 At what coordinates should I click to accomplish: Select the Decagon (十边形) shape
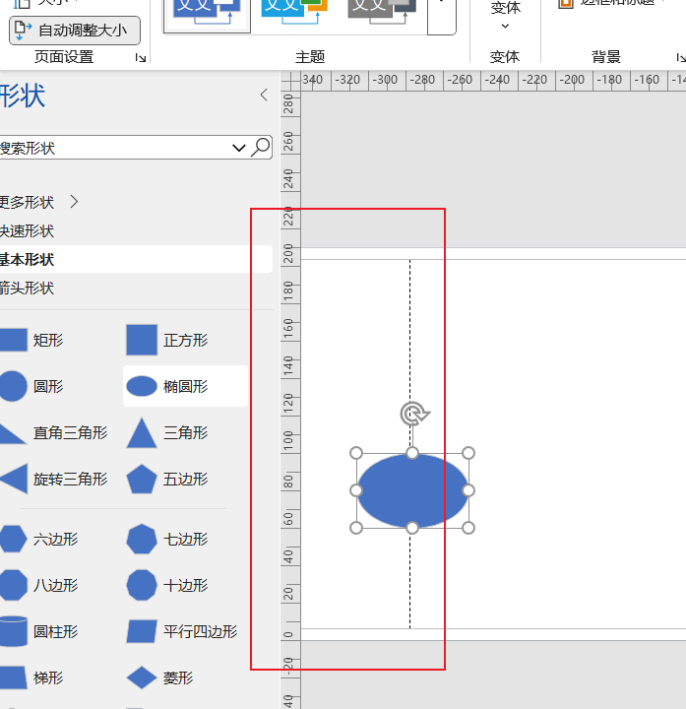point(167,585)
